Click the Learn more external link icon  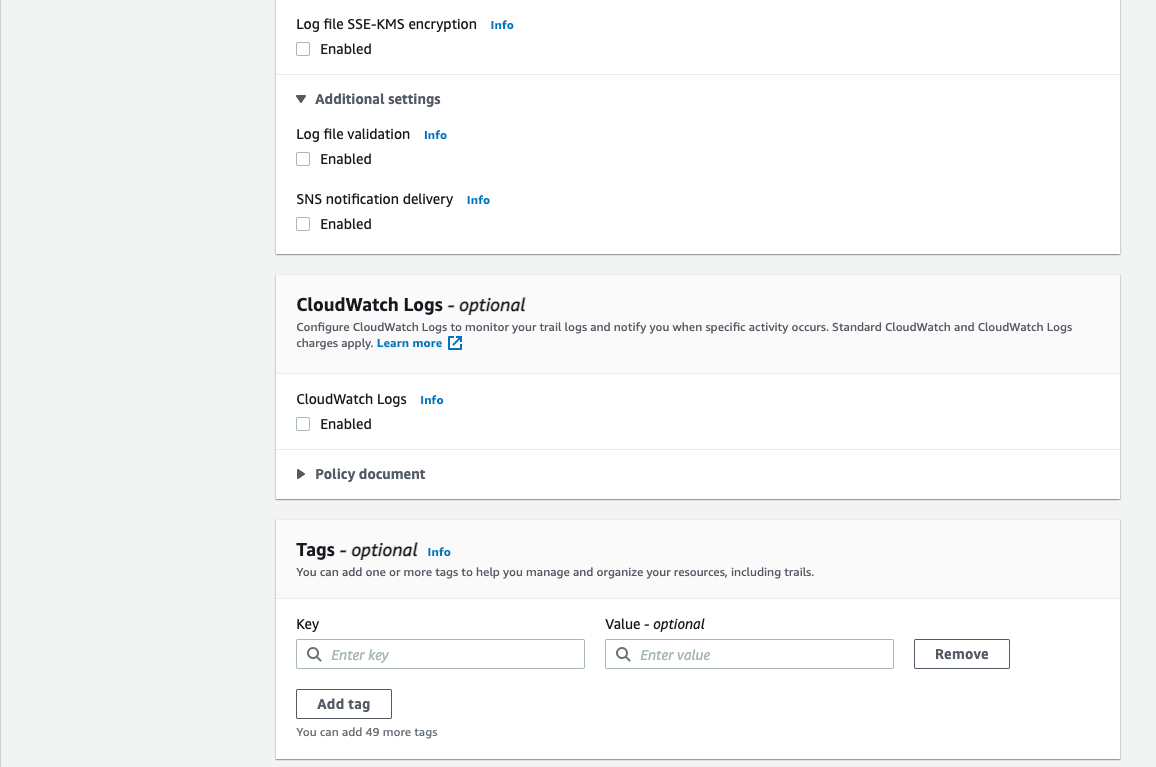pyautogui.click(x=455, y=343)
